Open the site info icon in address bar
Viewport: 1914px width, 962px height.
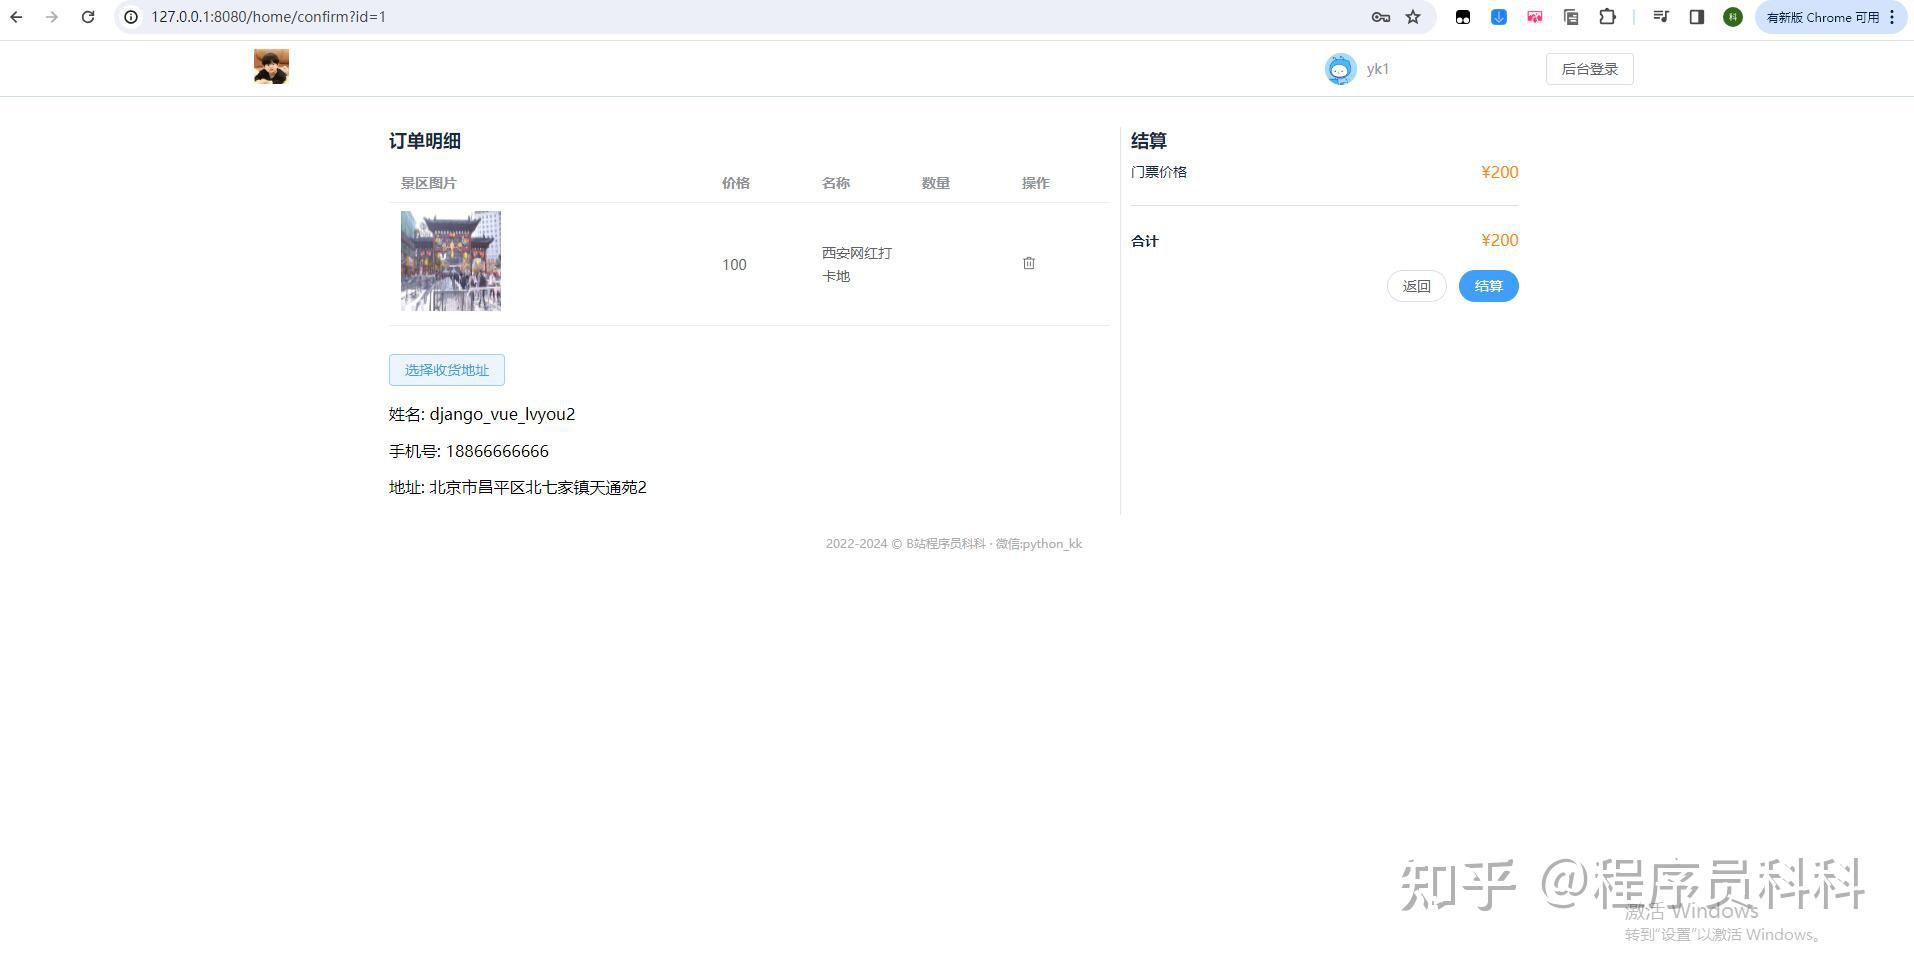(x=130, y=17)
